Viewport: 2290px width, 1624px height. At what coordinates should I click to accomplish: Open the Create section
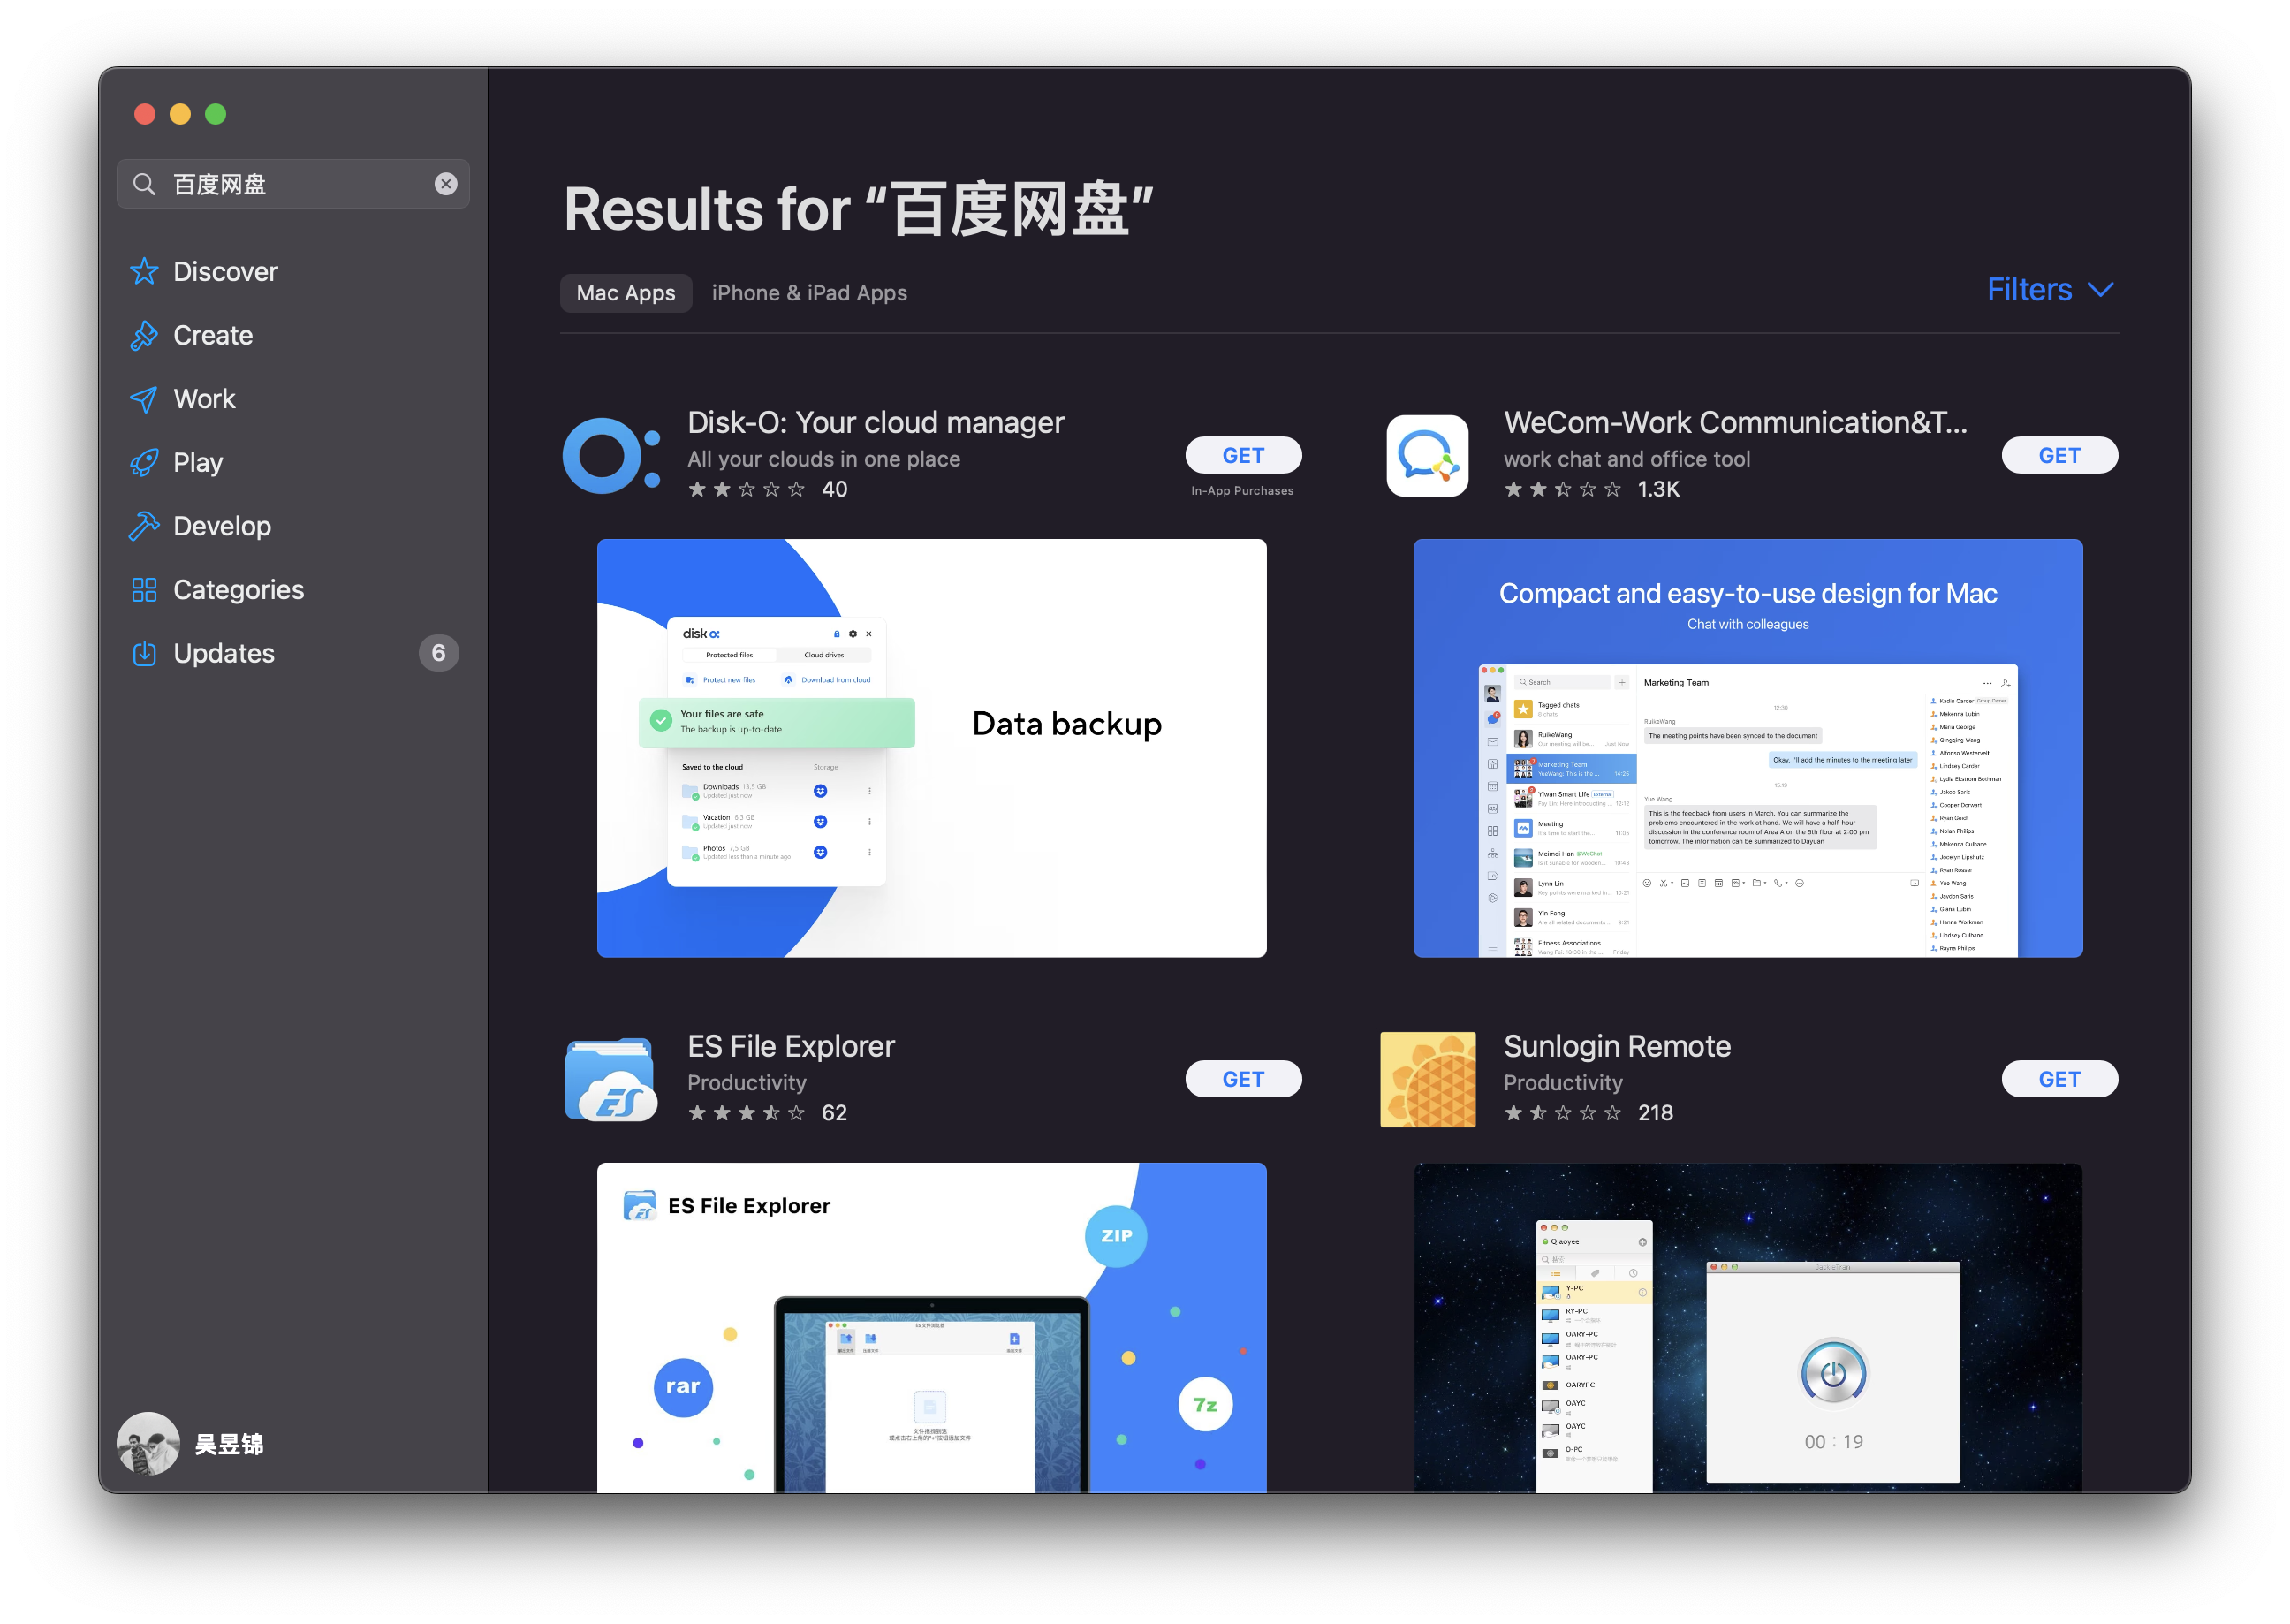(213, 335)
